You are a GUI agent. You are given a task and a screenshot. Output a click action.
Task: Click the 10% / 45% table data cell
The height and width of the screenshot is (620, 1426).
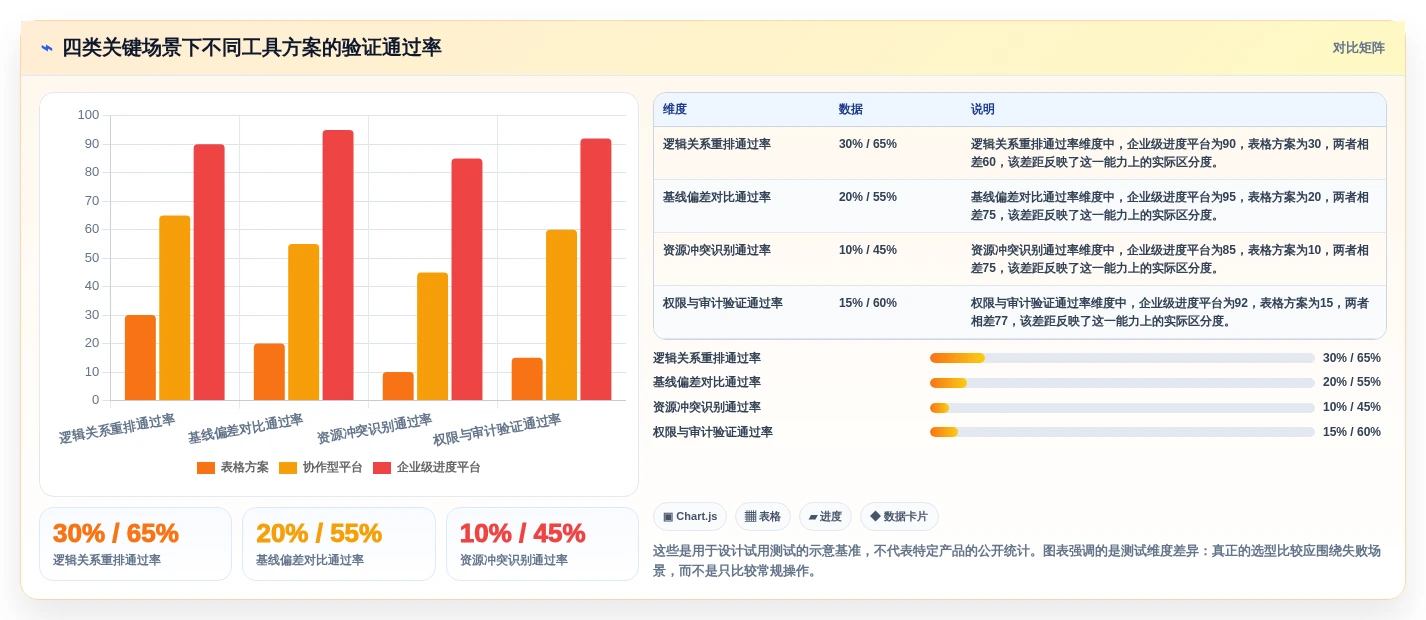(x=868, y=250)
